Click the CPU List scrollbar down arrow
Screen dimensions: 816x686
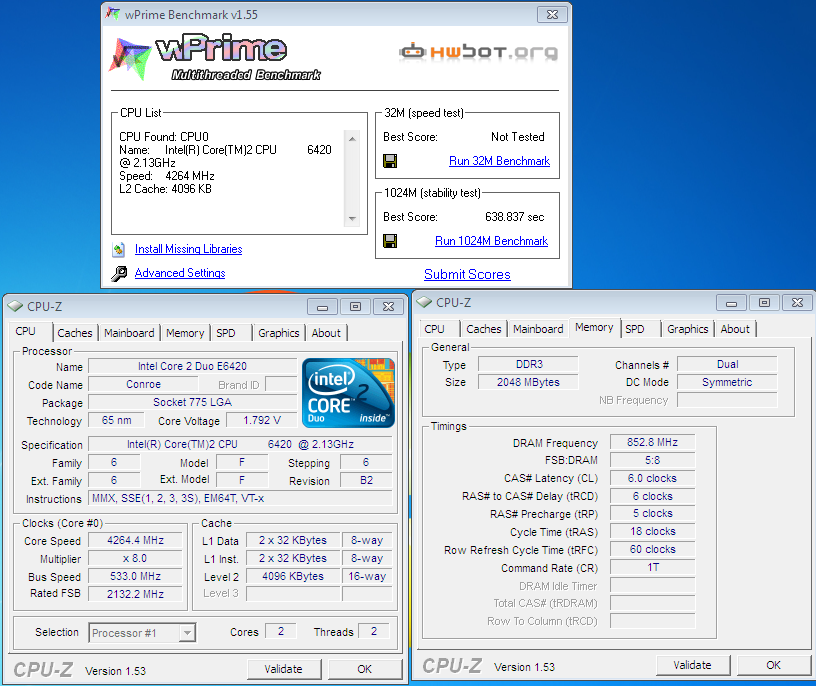[352, 219]
